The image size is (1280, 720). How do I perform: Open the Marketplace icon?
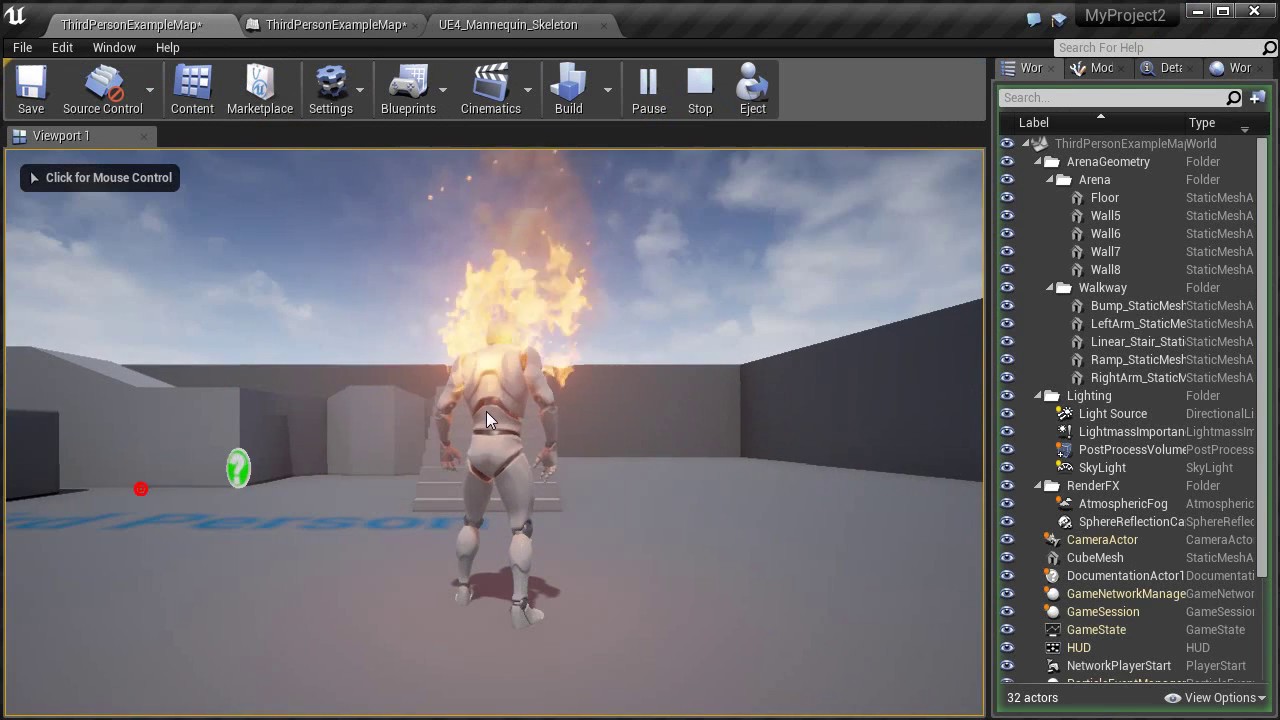[x=260, y=90]
